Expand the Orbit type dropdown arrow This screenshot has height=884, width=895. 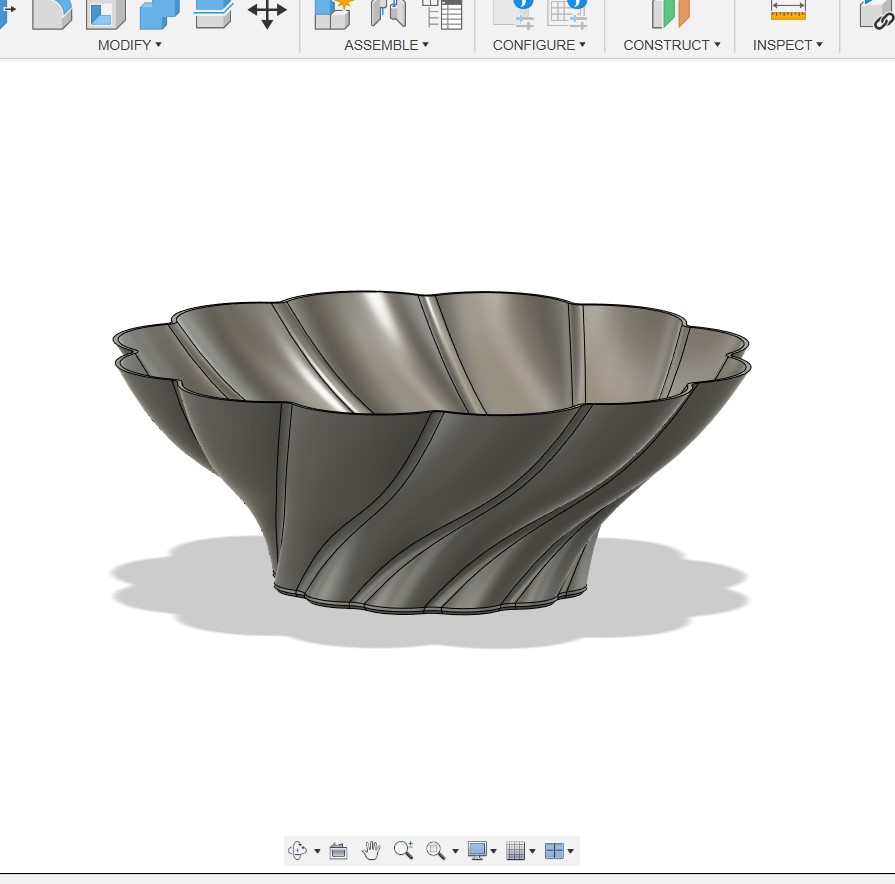click(x=317, y=851)
